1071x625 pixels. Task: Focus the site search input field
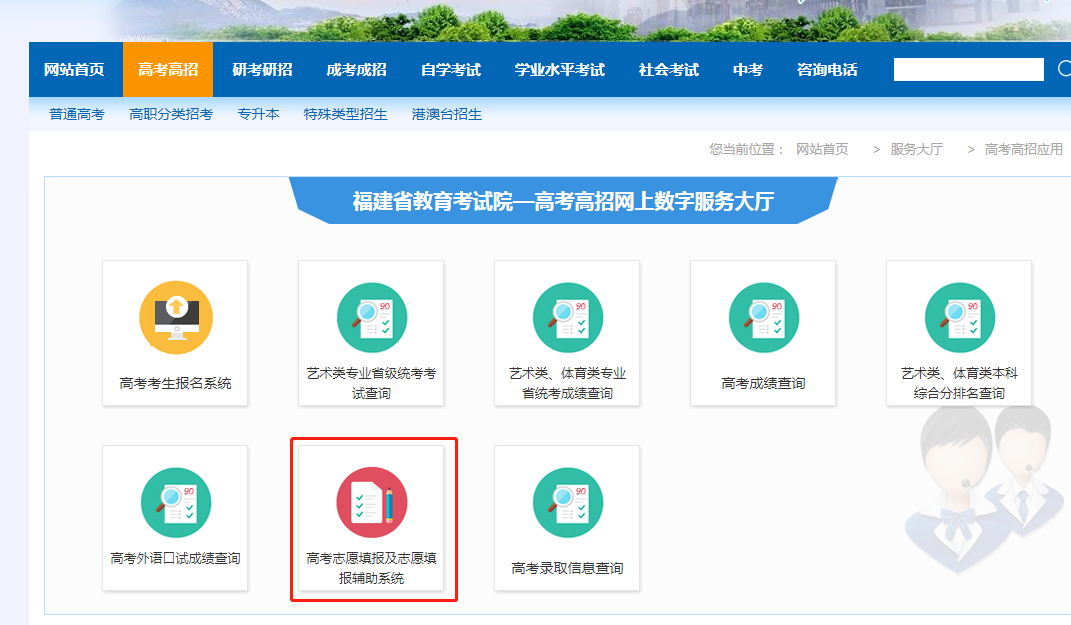tap(969, 69)
